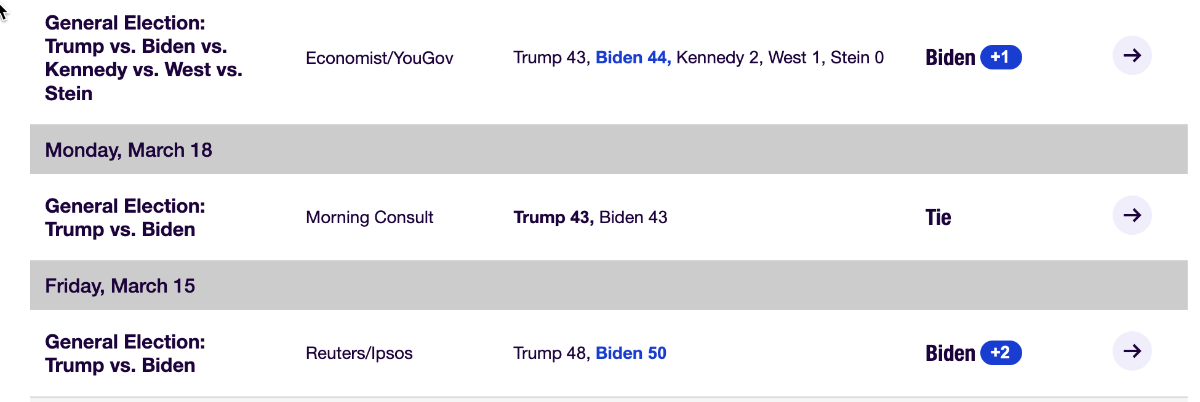The width and height of the screenshot is (1200, 402).
Task: Select the Monday, March 18 date header
Action: pyautogui.click(x=128, y=150)
